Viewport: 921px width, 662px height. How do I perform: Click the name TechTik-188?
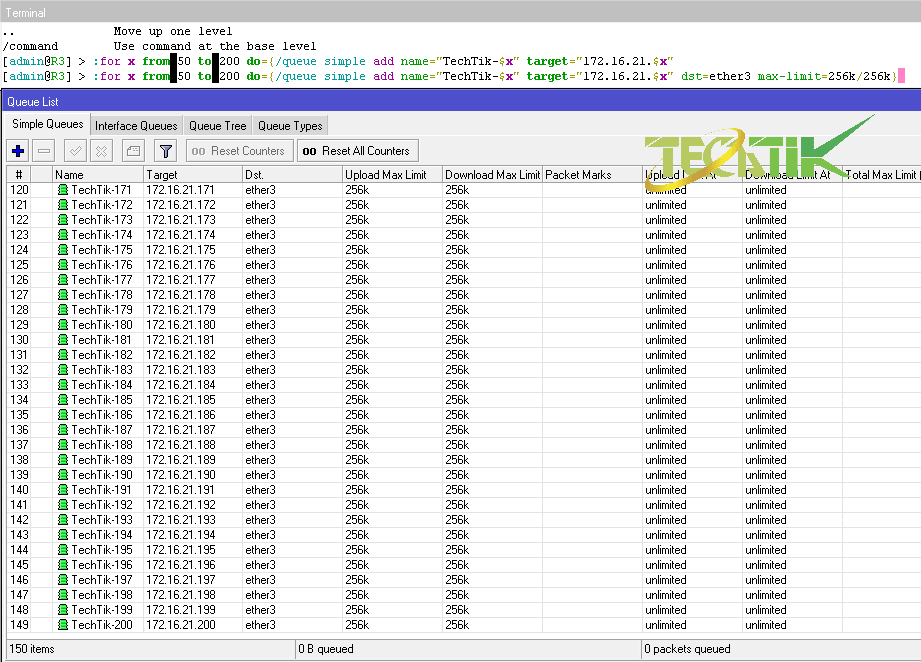(x=102, y=445)
